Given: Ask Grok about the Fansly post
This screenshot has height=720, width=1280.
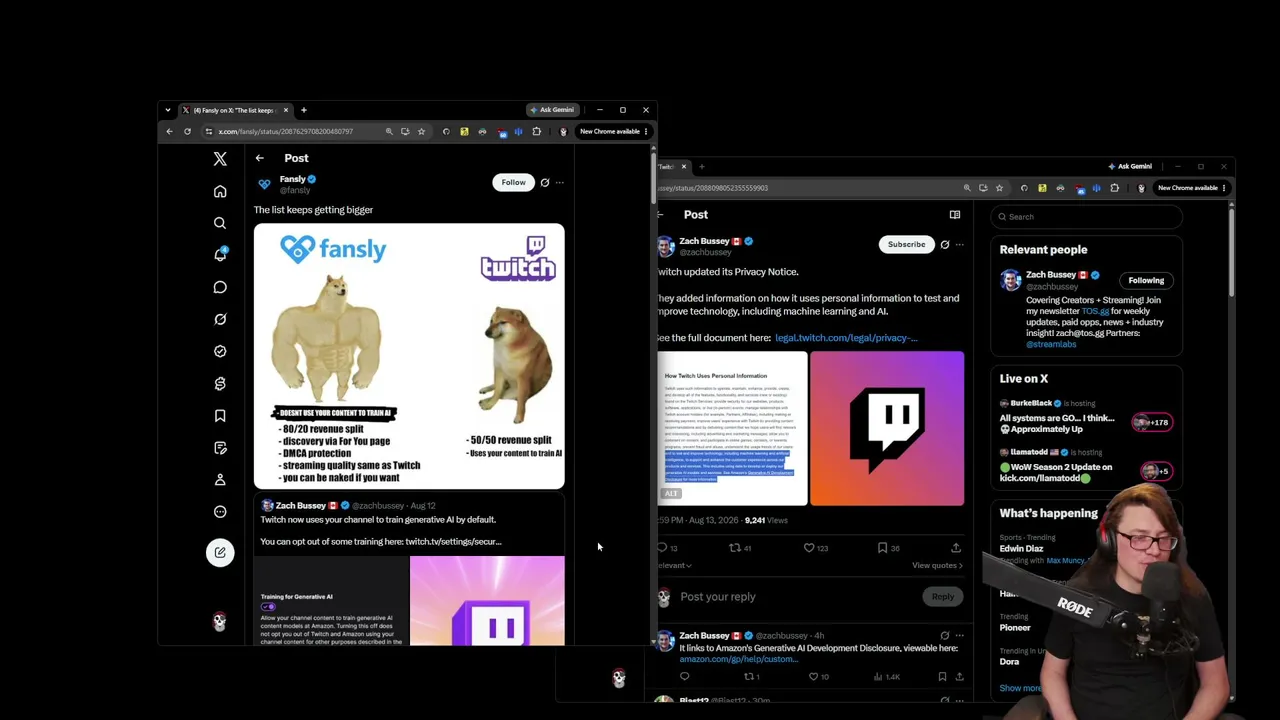Looking at the screenshot, I should coord(545,182).
